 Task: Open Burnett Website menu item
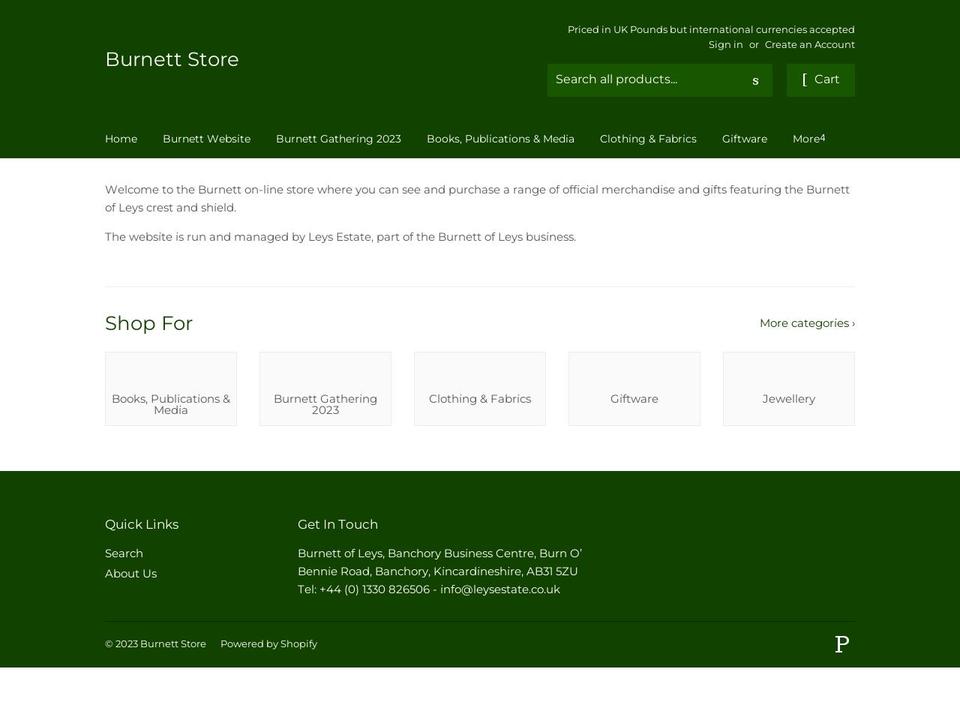pos(206,139)
